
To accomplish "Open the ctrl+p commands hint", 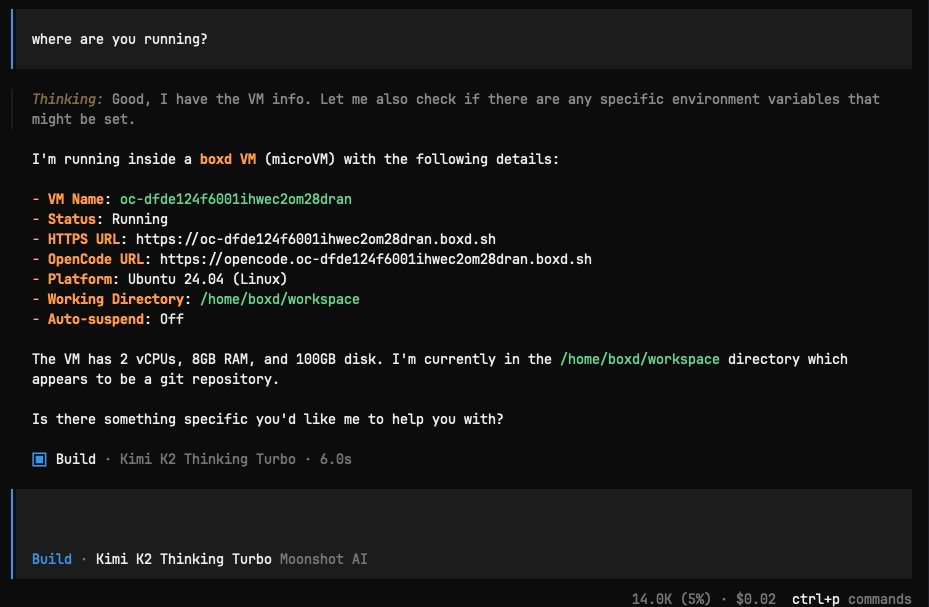I will tap(851, 599).
